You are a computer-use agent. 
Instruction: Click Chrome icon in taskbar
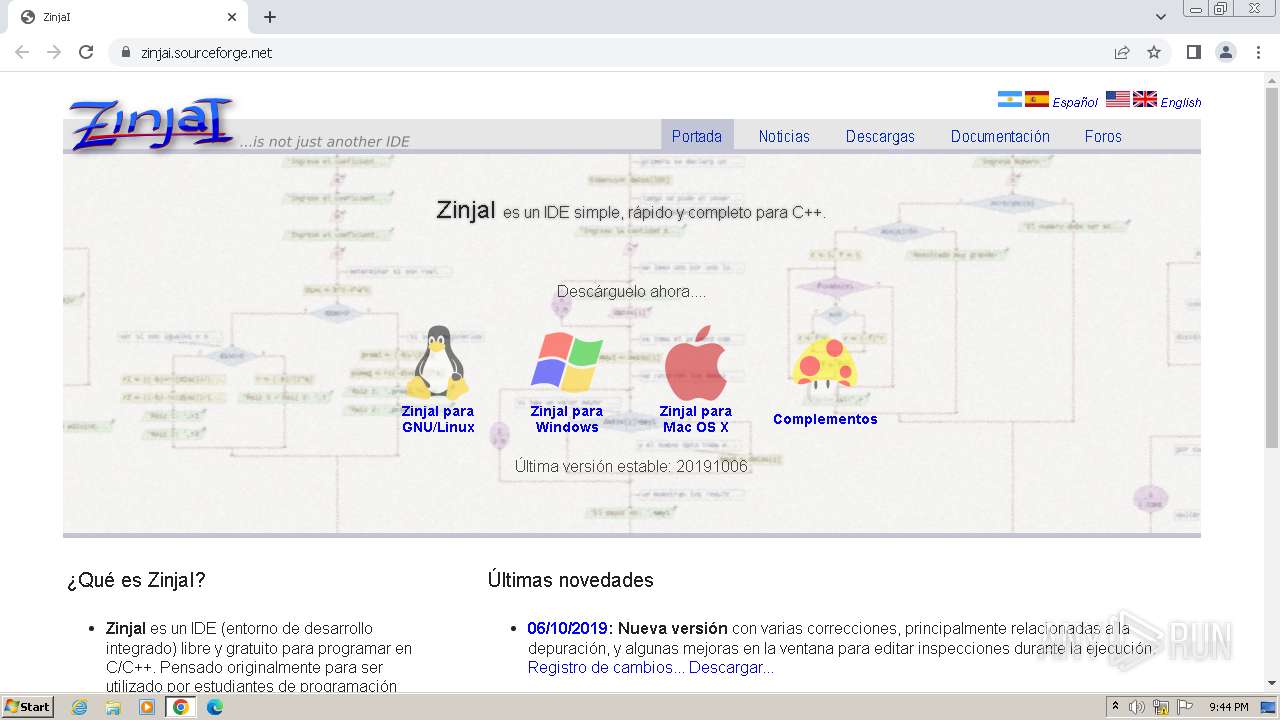pos(181,707)
